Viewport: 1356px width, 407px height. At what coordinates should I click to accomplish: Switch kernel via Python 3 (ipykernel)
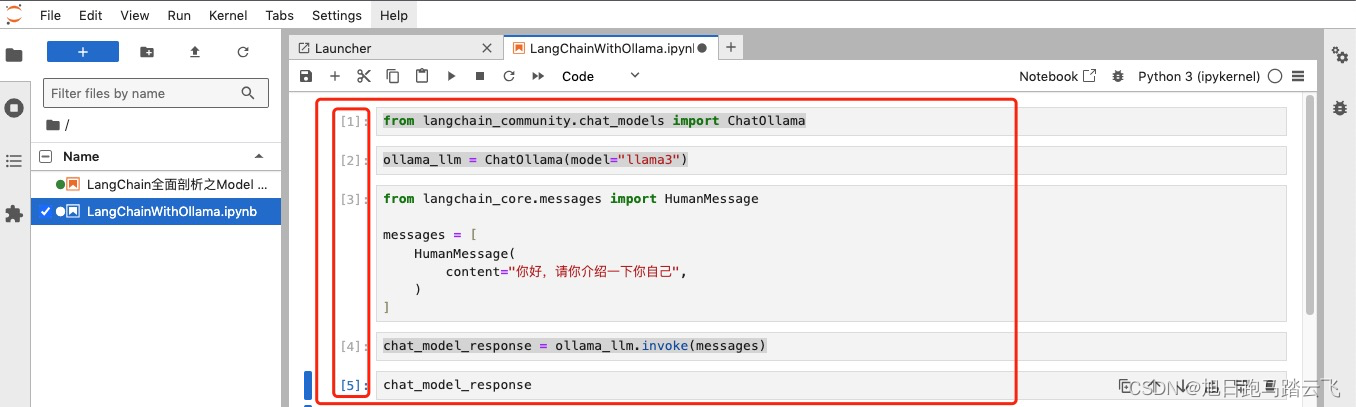click(x=1200, y=76)
